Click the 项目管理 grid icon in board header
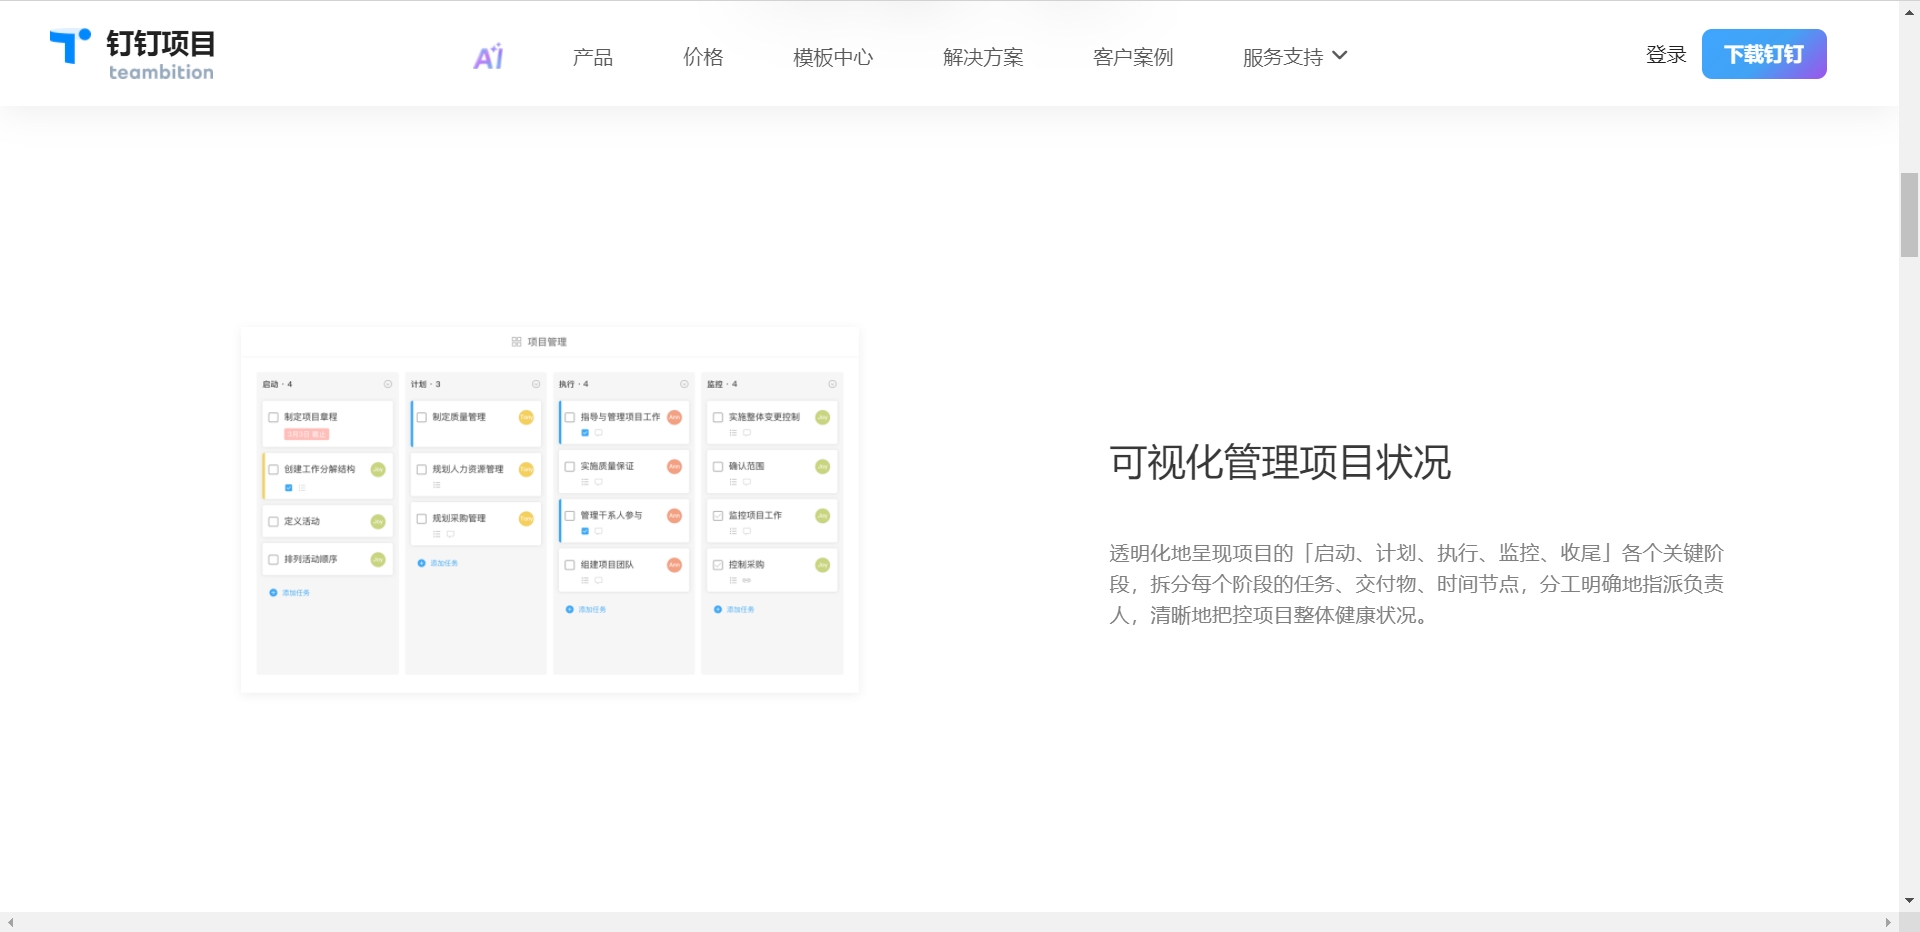 pyautogui.click(x=516, y=342)
